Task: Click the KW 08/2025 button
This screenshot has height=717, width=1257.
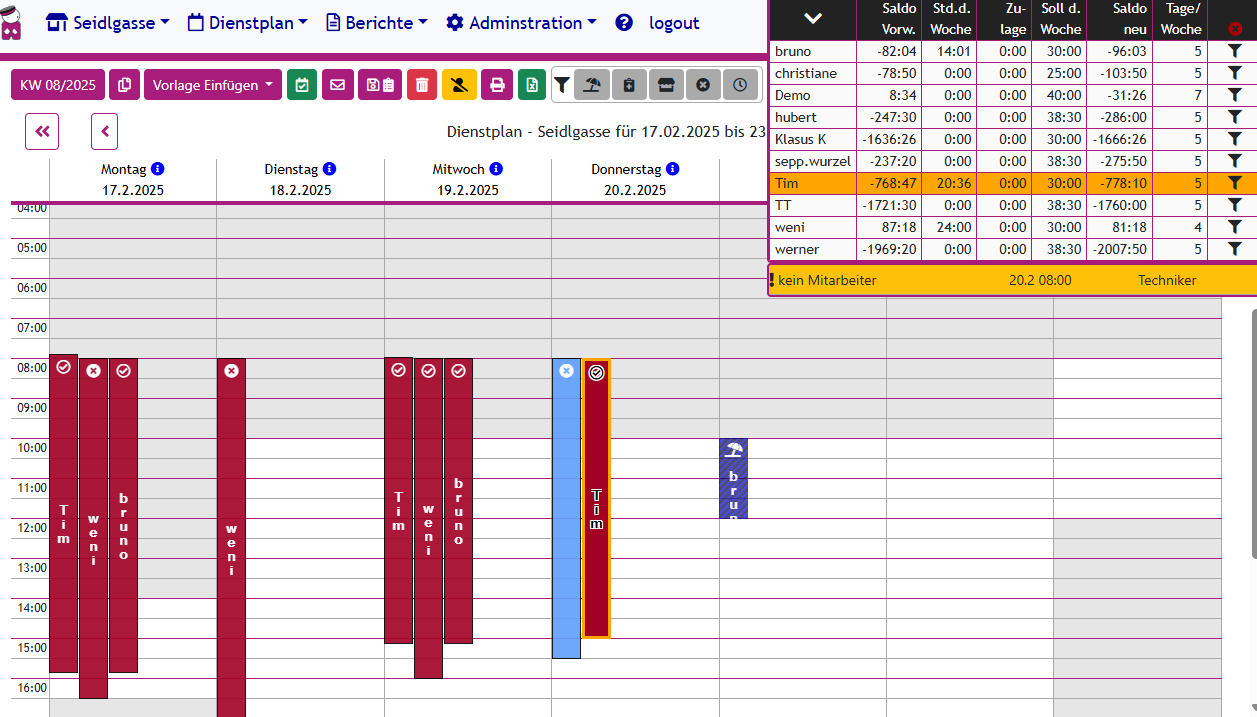Action: 58,85
